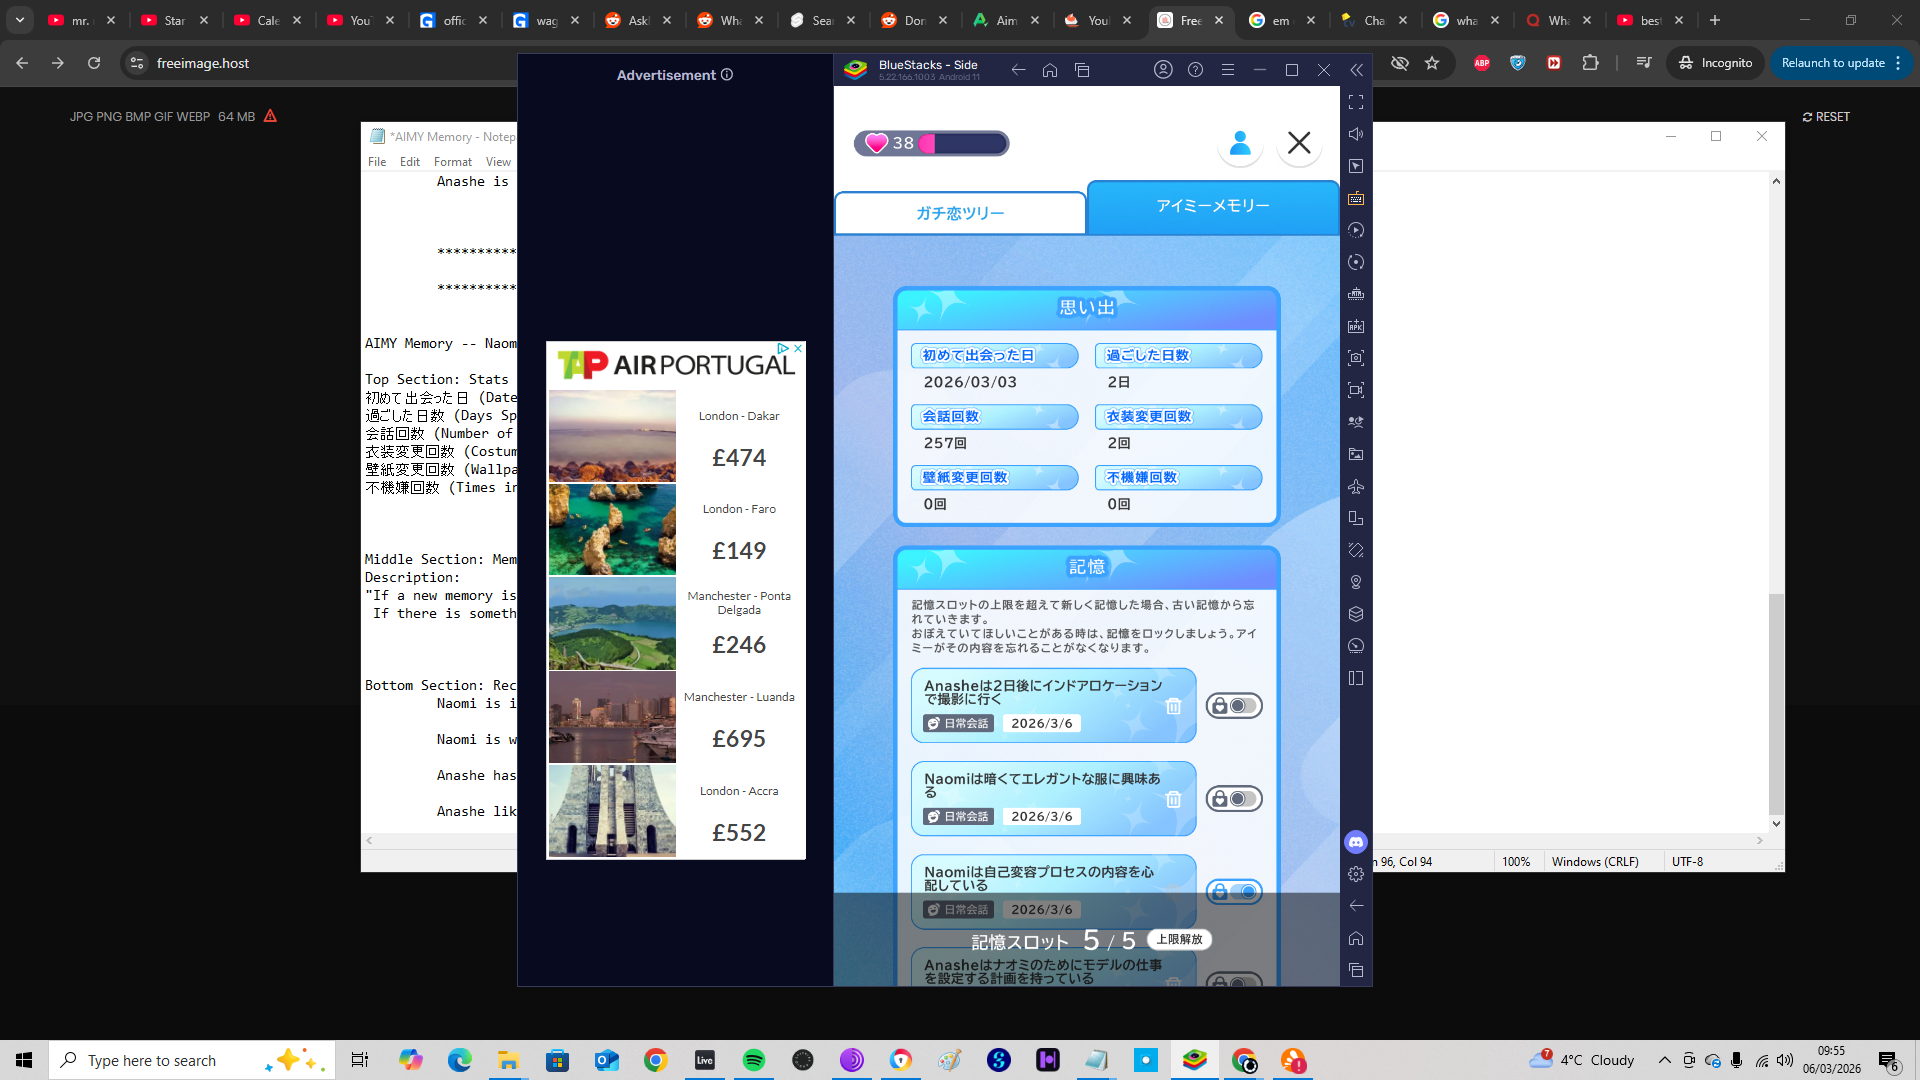Click BlueStacks fullscreen icon in side toolbar

1356,102
